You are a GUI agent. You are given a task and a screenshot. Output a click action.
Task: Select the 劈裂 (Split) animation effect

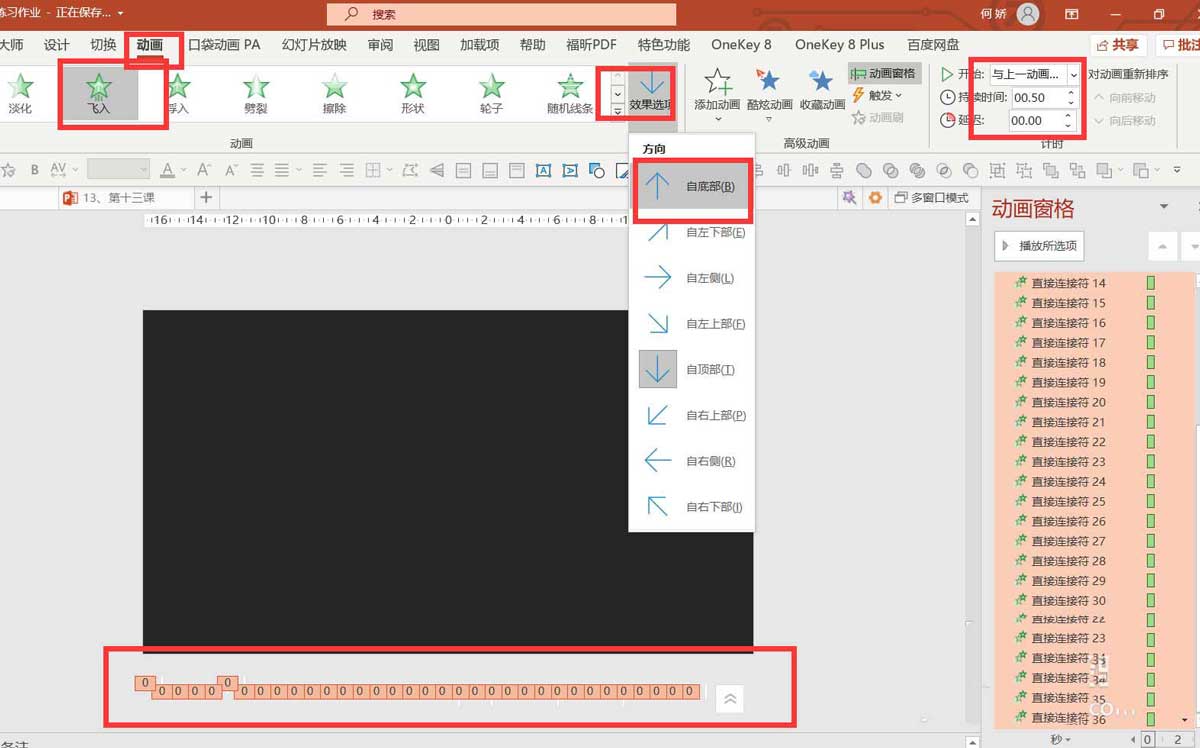256,94
